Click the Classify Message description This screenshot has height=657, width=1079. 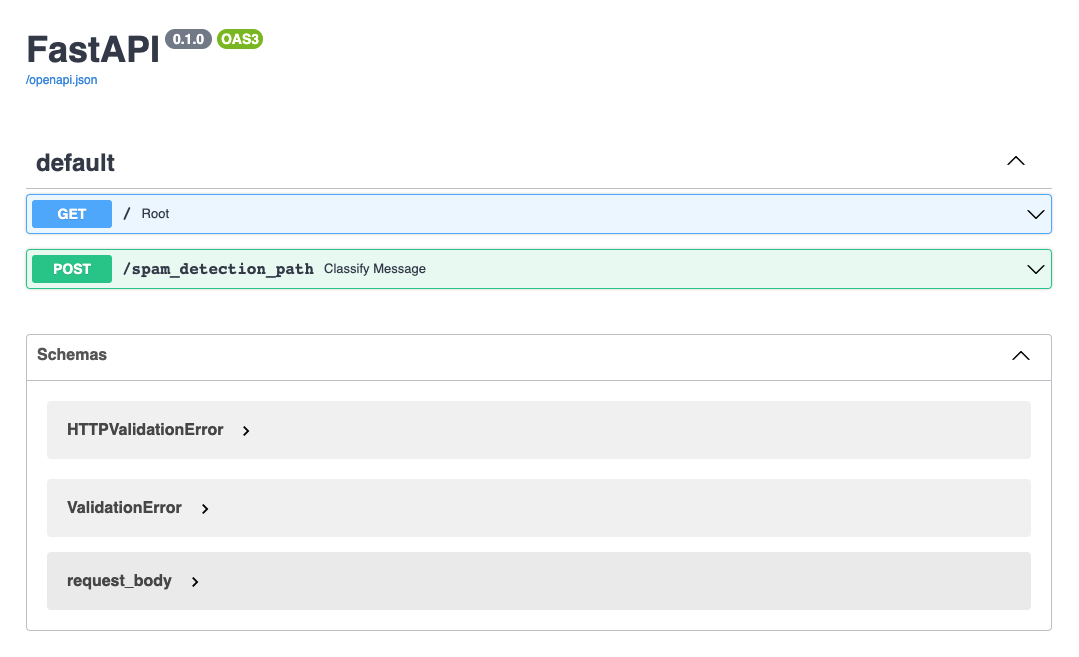(x=375, y=269)
